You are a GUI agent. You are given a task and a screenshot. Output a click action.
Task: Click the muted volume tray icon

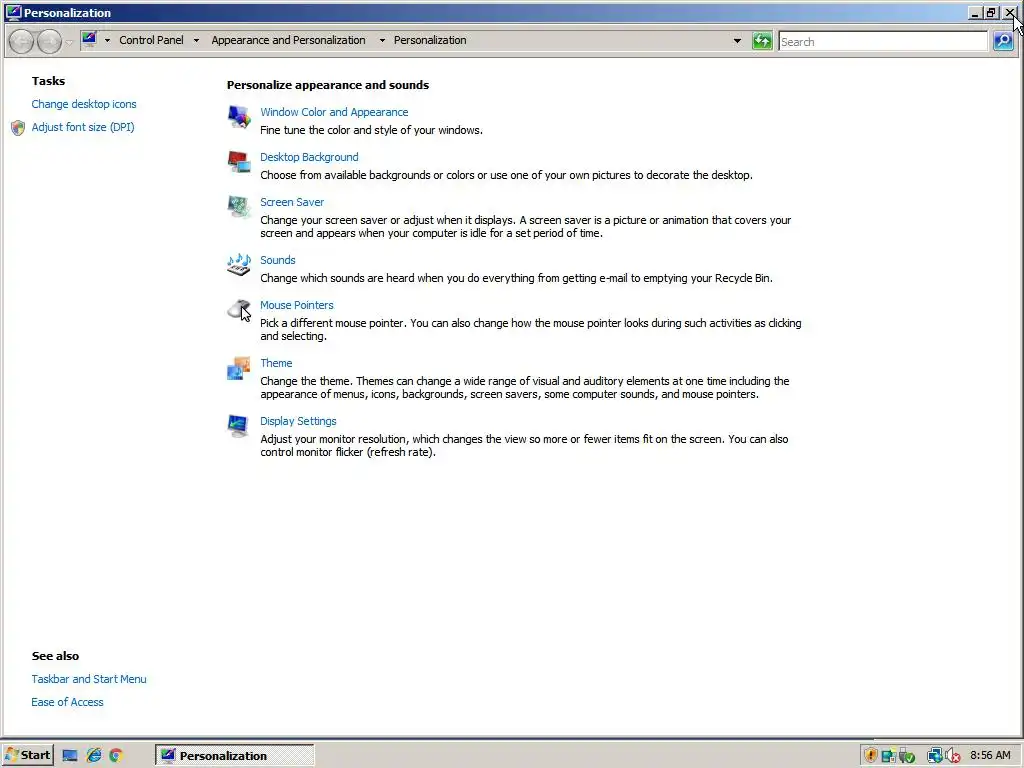pos(953,756)
